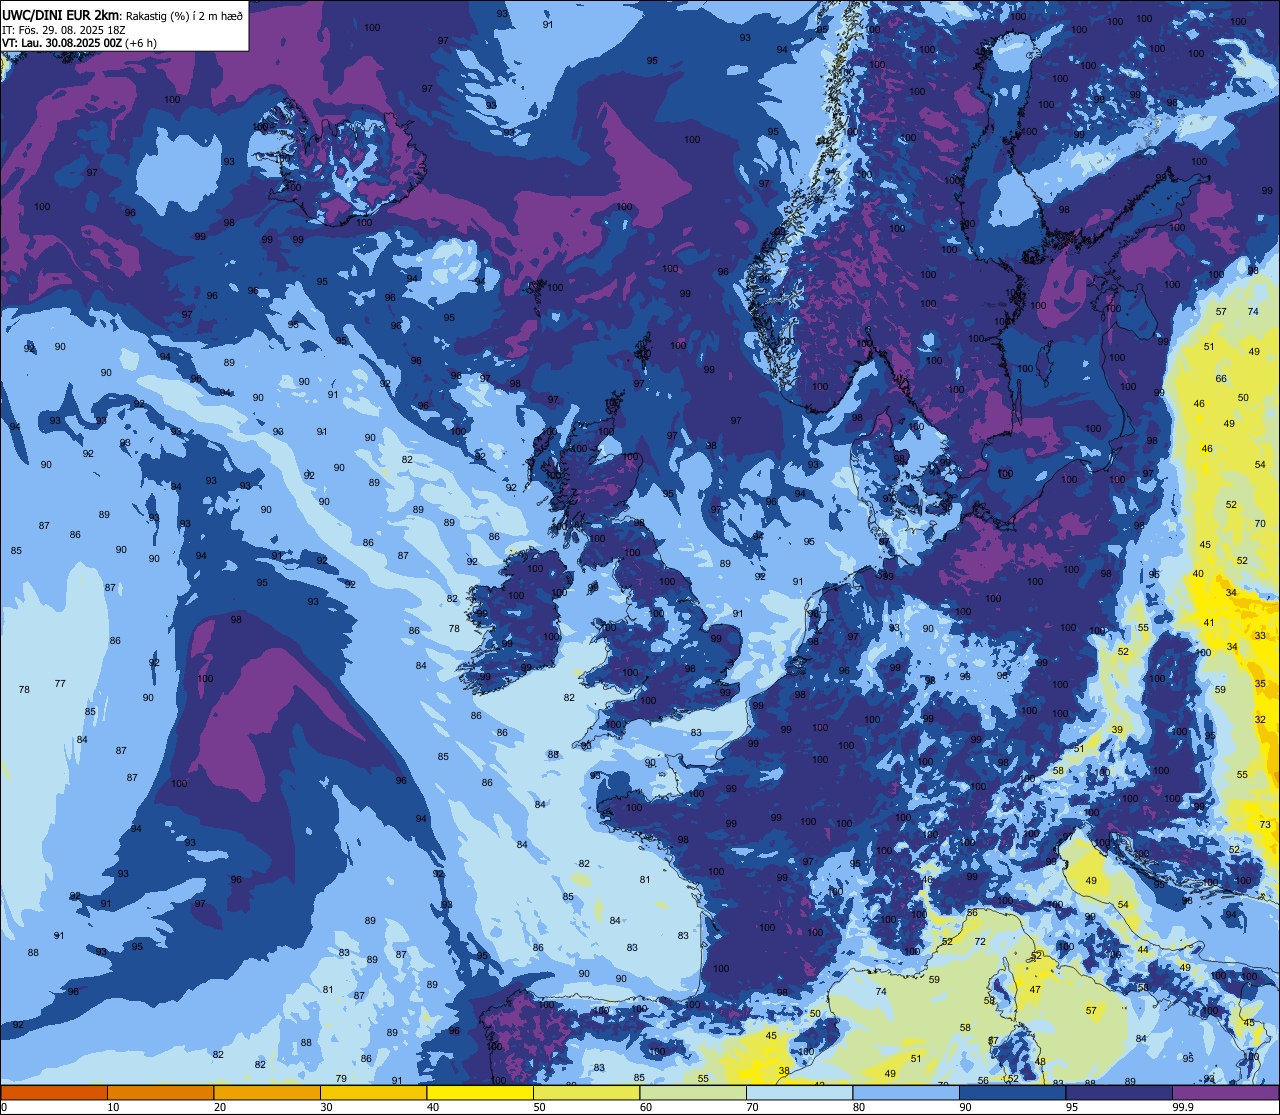Click the legend label "10"
This screenshot has width=1280, height=1115.
tap(113, 1107)
